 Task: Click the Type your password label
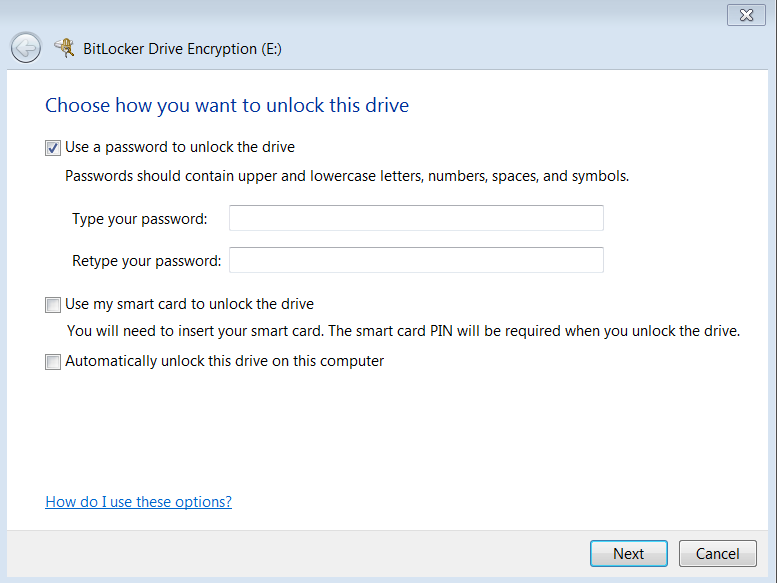tap(140, 219)
